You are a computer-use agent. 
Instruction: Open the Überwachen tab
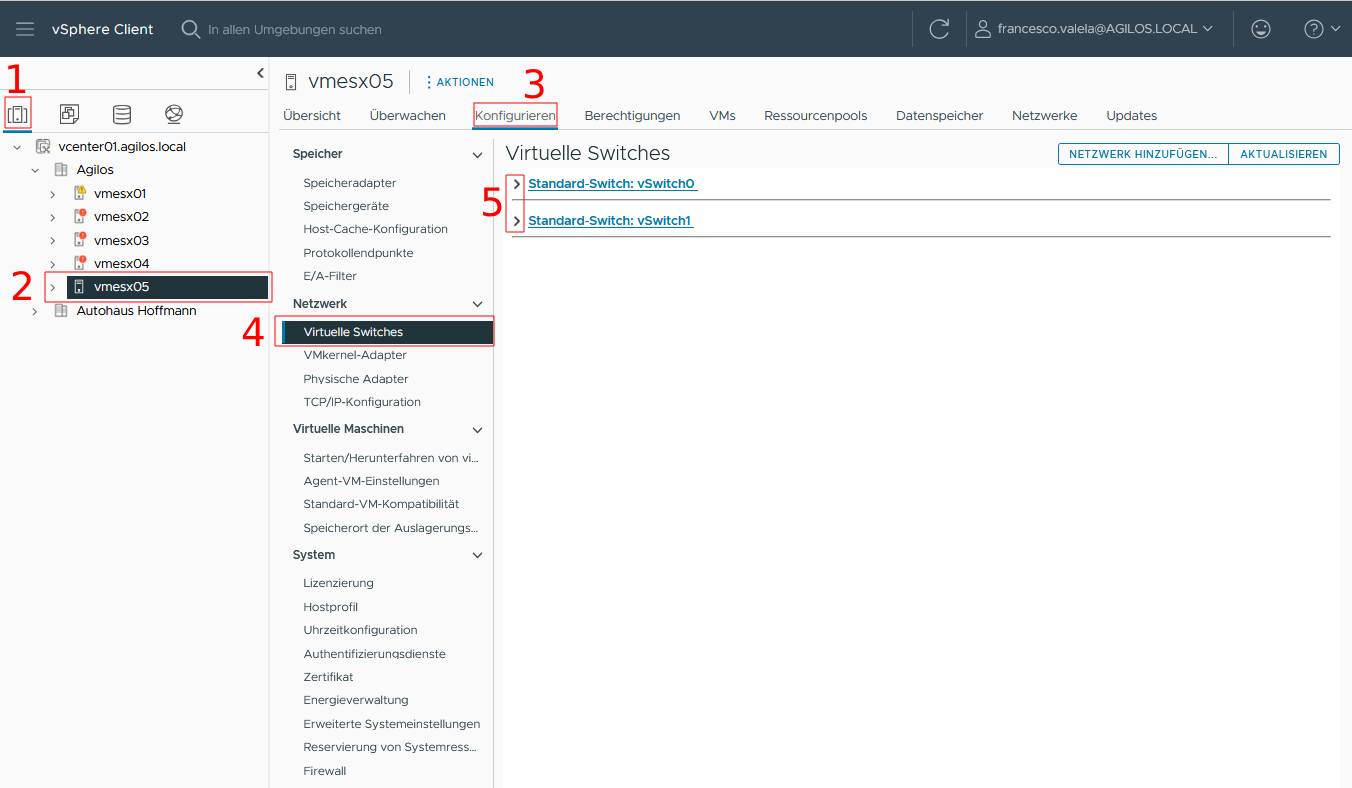(407, 115)
